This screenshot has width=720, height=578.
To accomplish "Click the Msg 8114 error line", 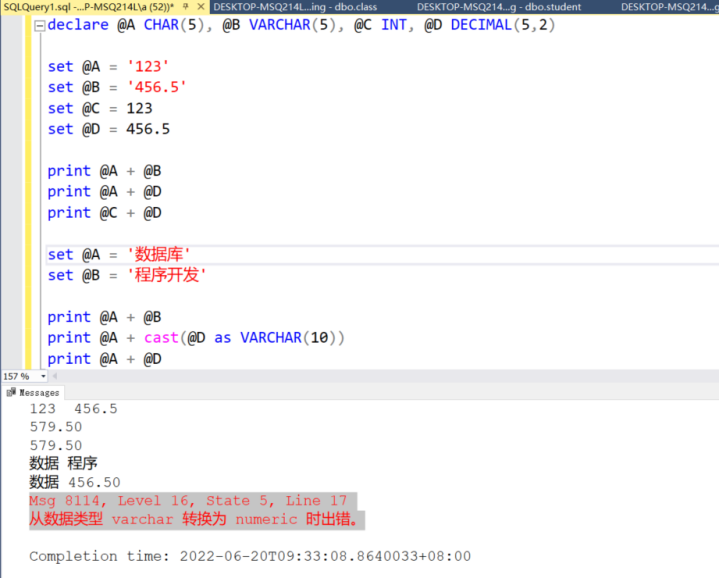I will (x=188, y=500).
